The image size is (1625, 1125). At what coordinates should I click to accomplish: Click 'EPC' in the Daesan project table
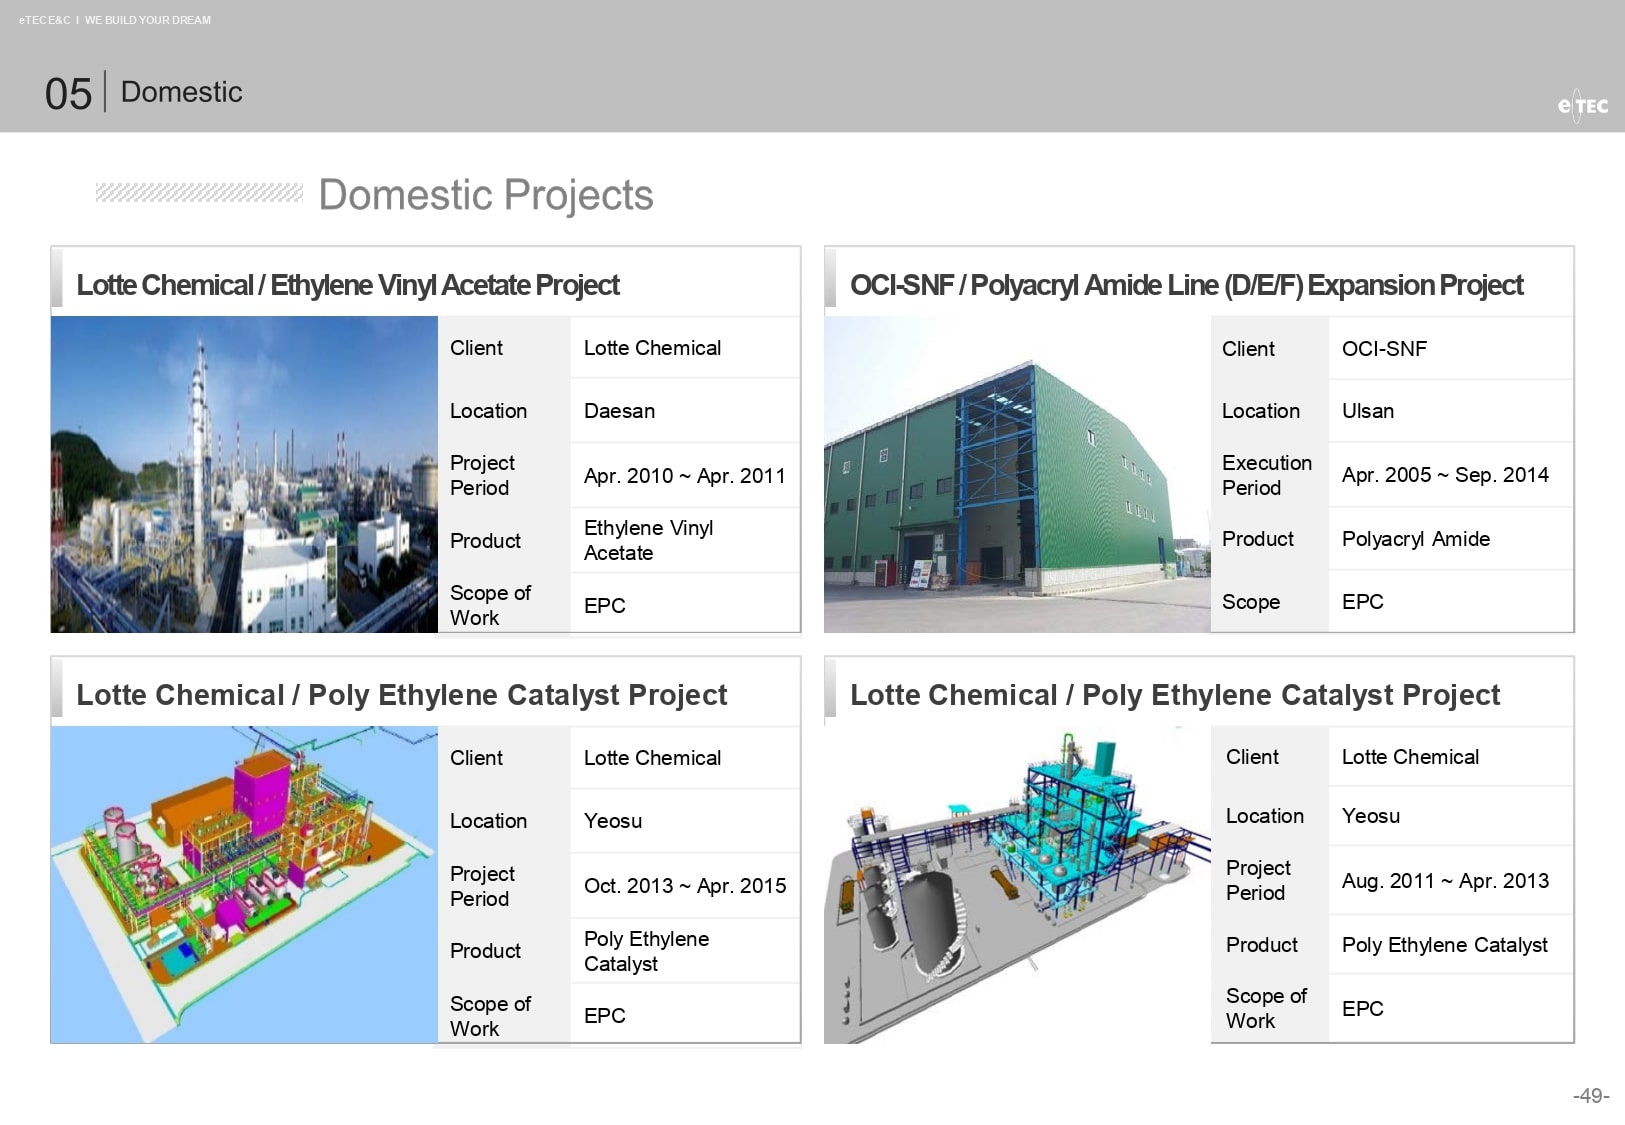605,606
